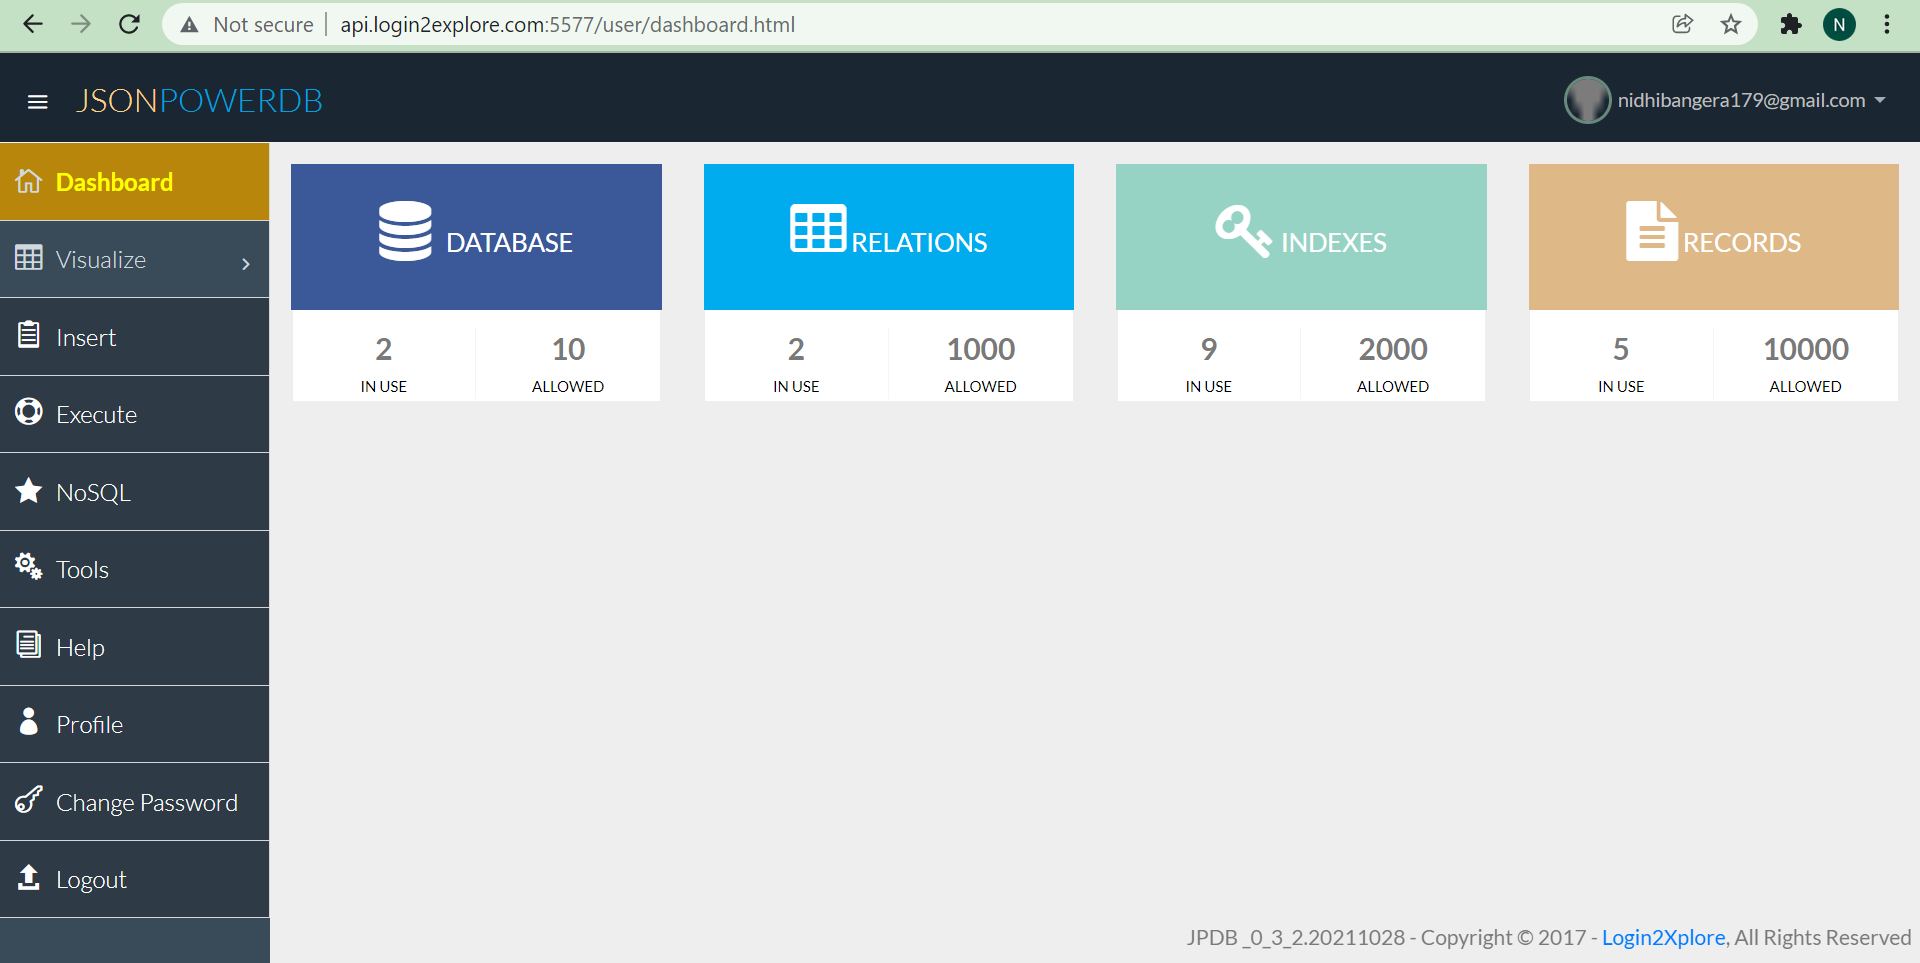Click the Logout upload icon
This screenshot has width=1920, height=963.
29,878
